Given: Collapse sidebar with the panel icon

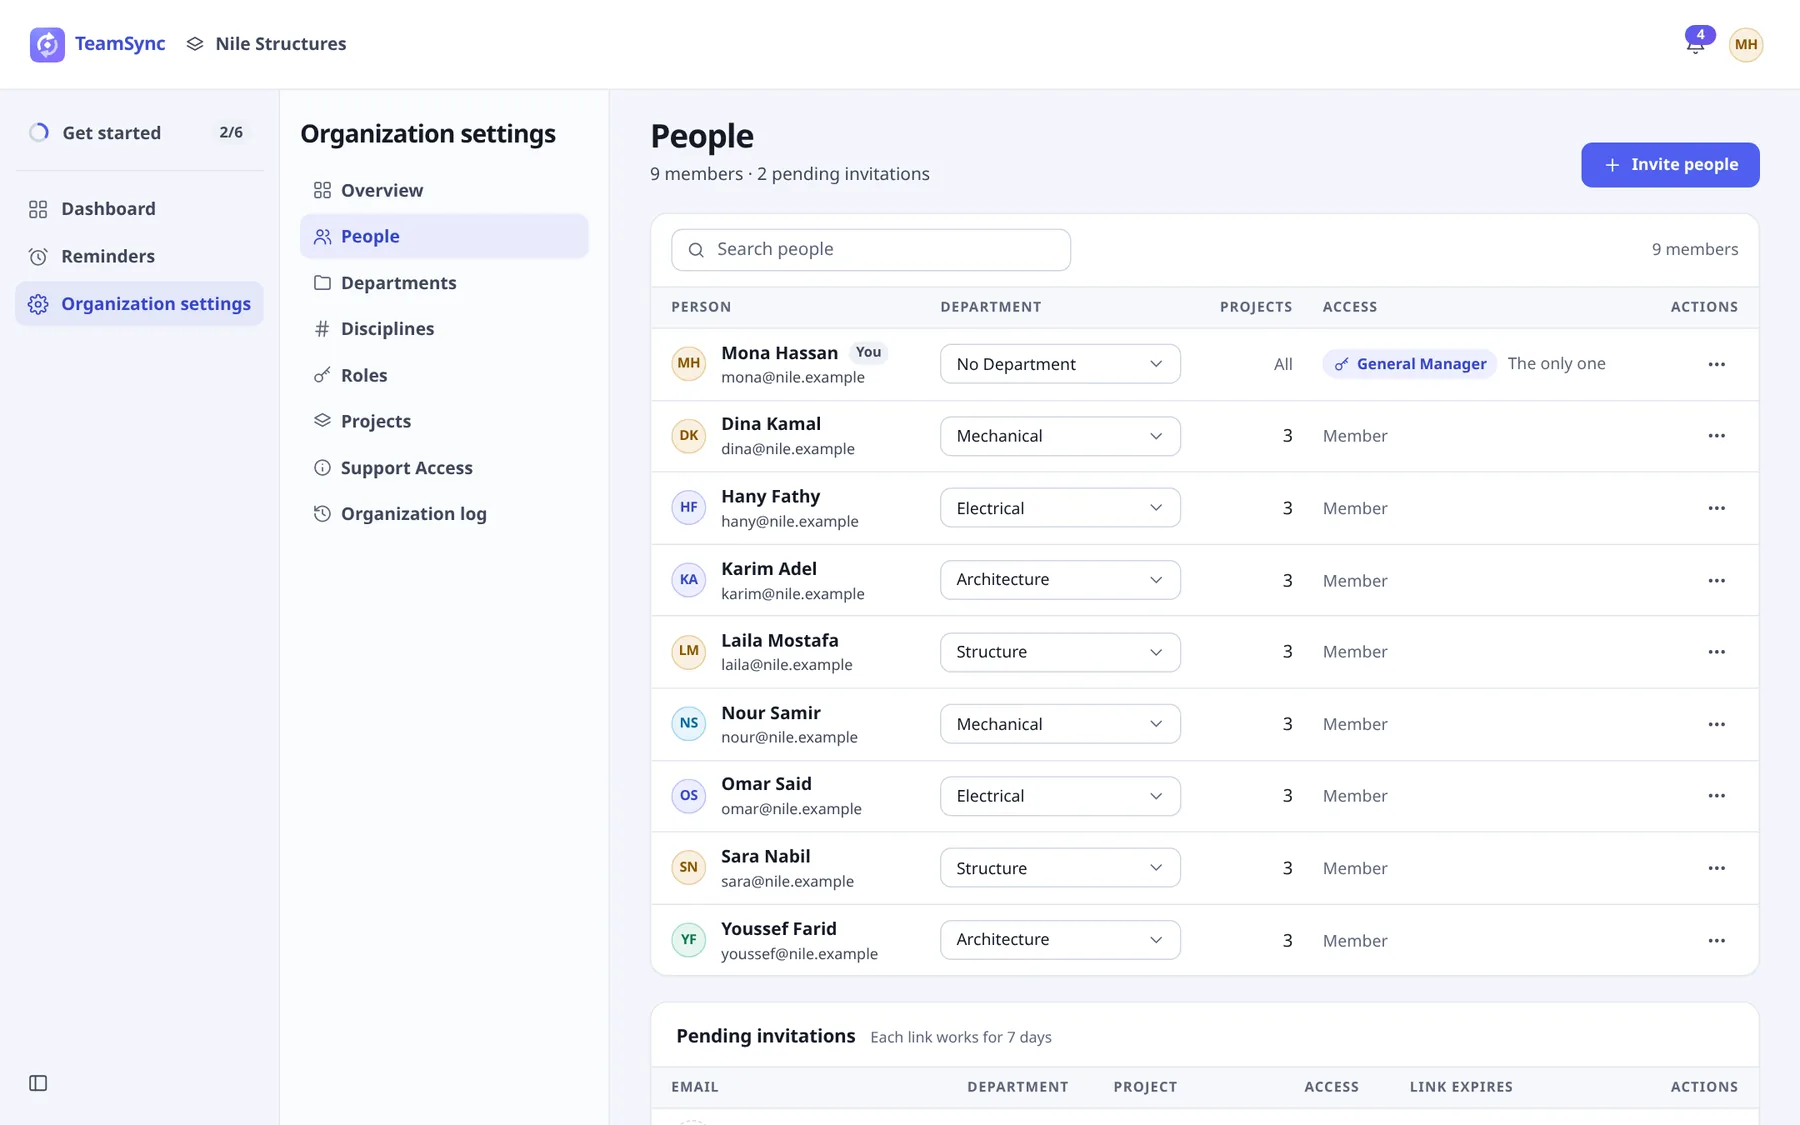Looking at the screenshot, I should (38, 1083).
